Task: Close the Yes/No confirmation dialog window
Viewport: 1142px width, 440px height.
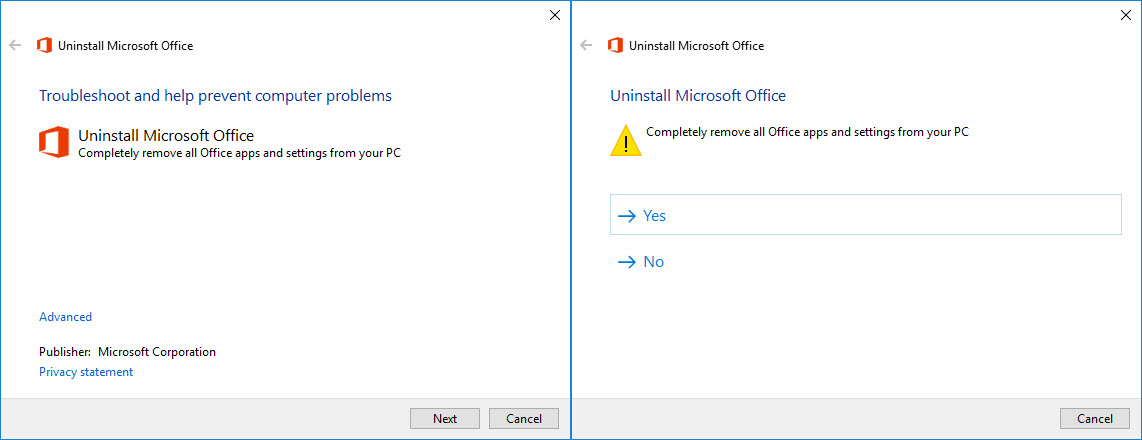Action: (1126, 15)
